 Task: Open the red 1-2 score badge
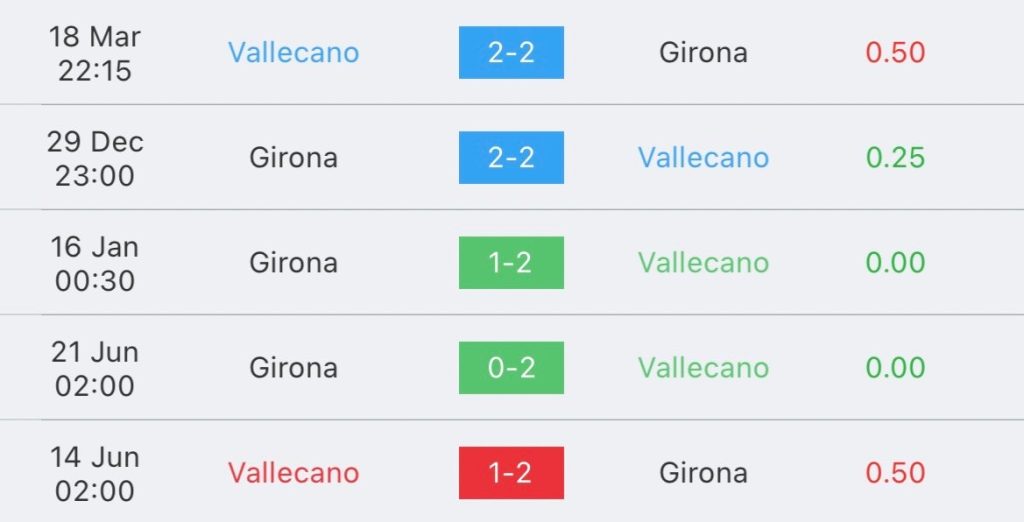pyautogui.click(x=511, y=473)
